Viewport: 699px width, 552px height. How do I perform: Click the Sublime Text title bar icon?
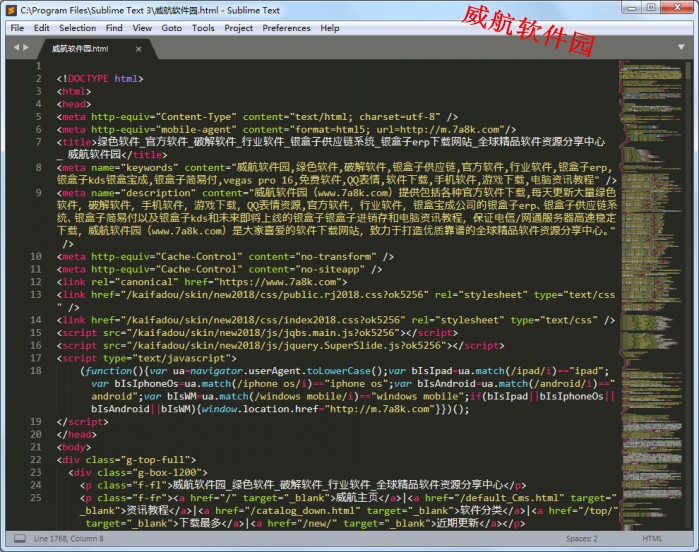[x=12, y=10]
